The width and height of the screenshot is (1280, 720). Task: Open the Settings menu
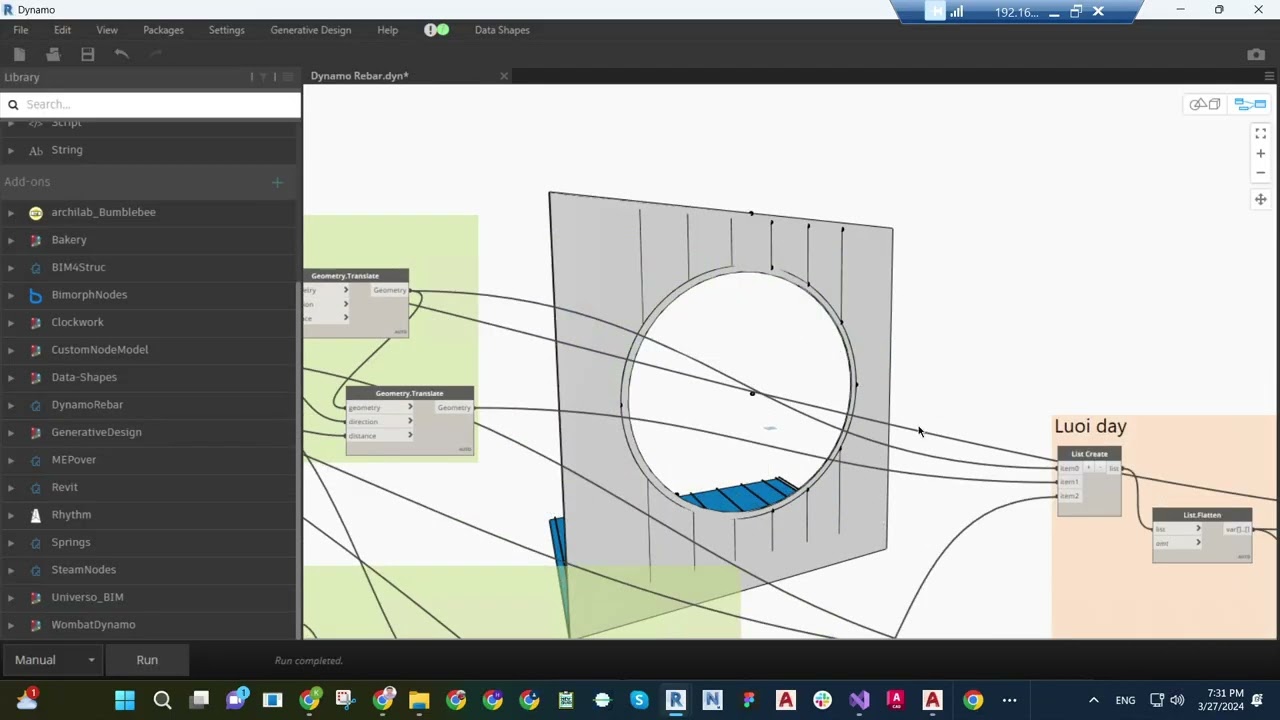226,30
